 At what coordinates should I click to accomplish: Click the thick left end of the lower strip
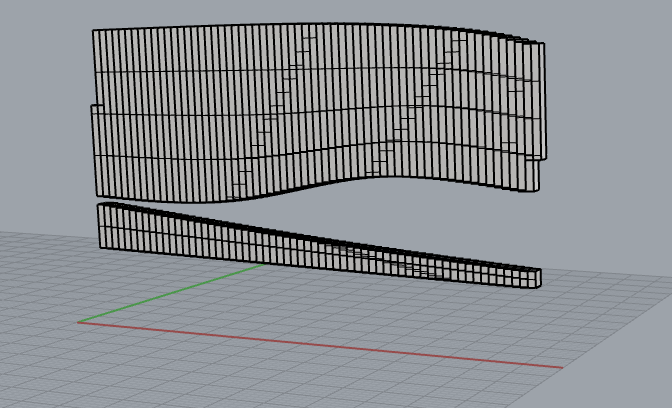[103, 225]
